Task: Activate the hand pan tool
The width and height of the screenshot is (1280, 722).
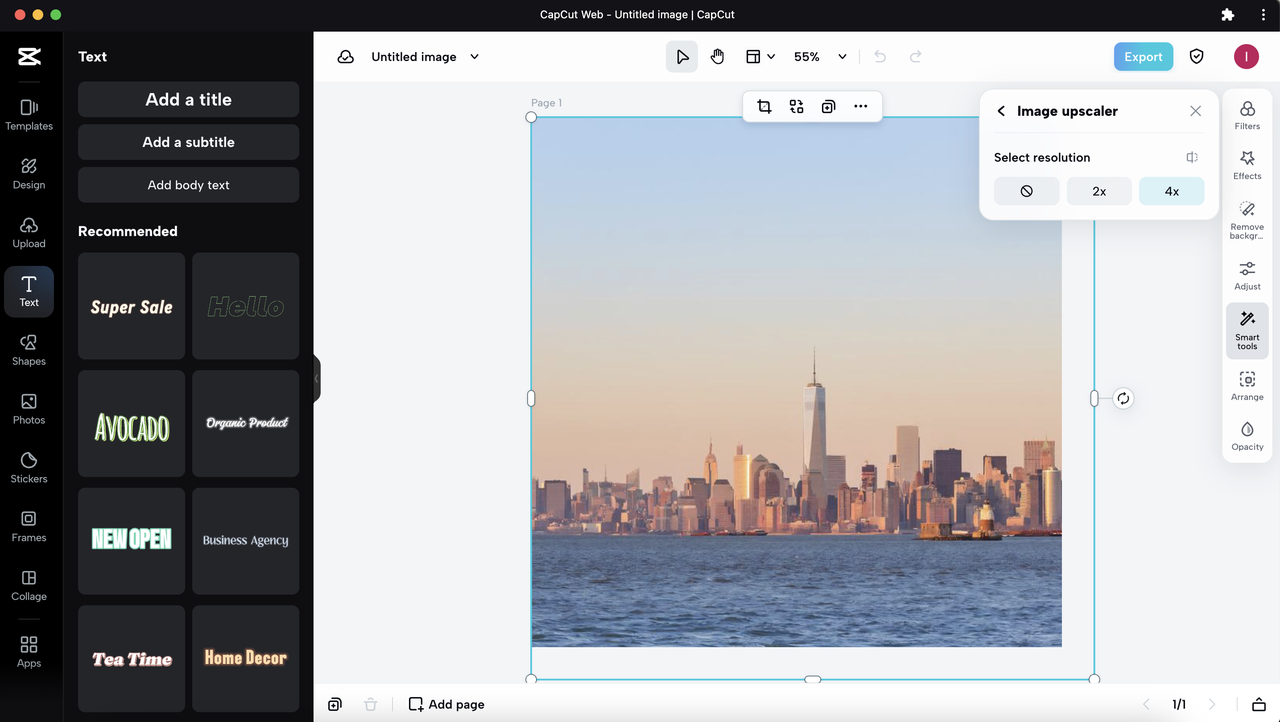Action: [x=717, y=57]
